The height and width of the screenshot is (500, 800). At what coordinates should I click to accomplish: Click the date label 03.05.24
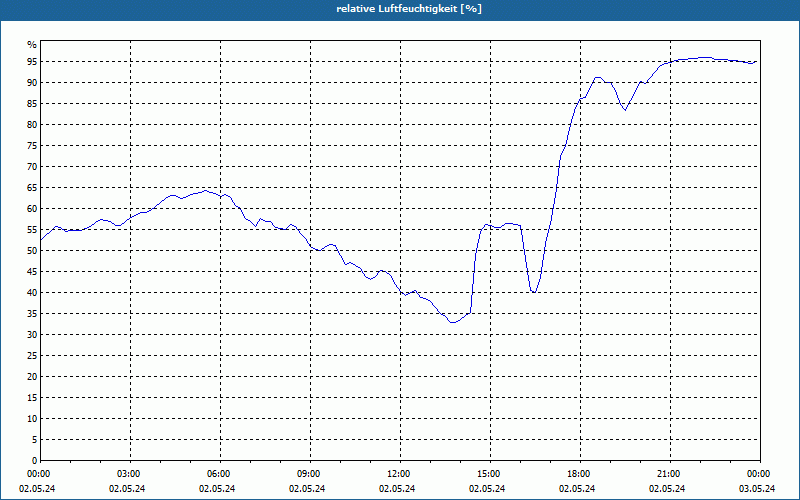click(757, 489)
